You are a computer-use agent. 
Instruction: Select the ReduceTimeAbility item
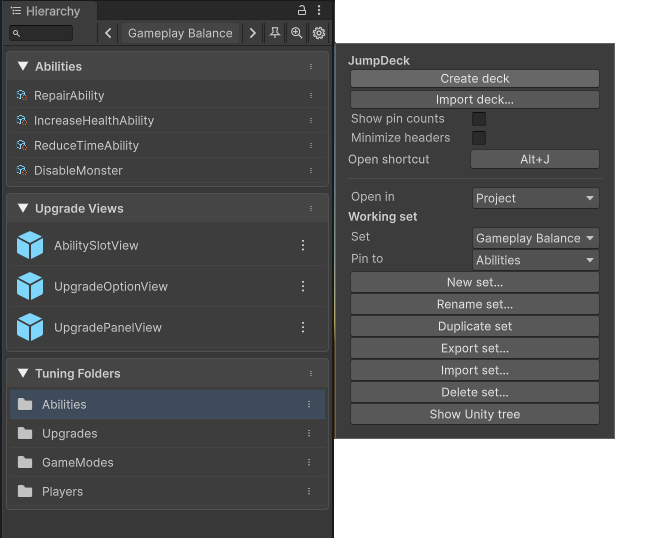[x=168, y=146]
